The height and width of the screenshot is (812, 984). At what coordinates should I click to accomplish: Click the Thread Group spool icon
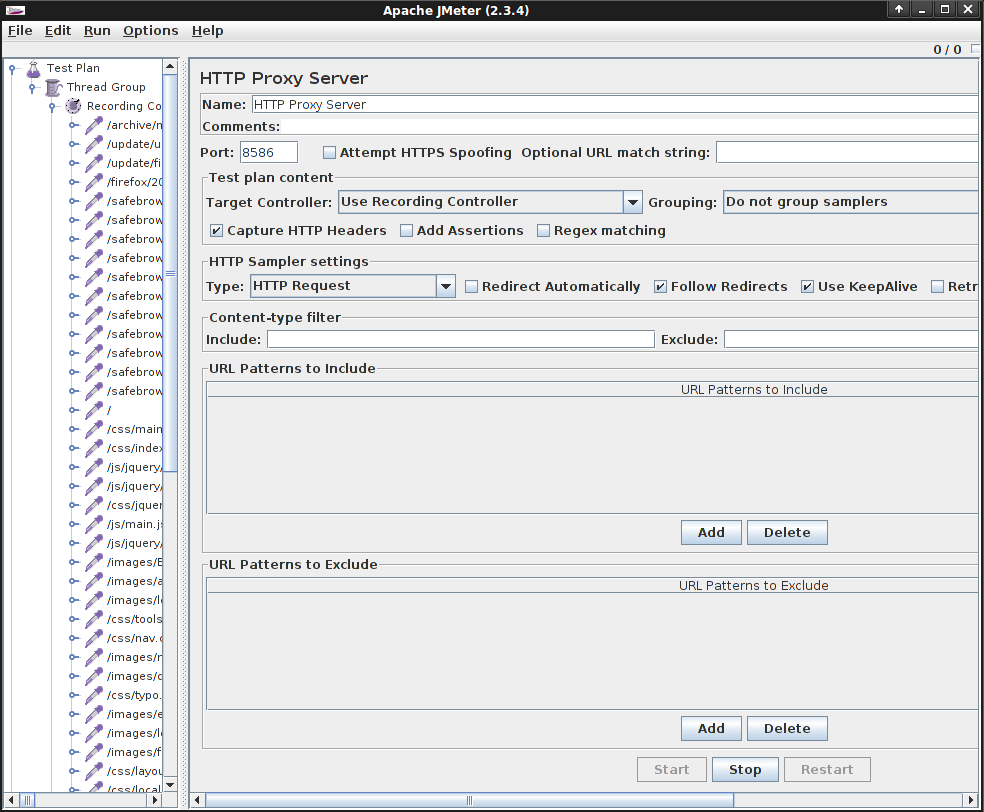tap(54, 87)
